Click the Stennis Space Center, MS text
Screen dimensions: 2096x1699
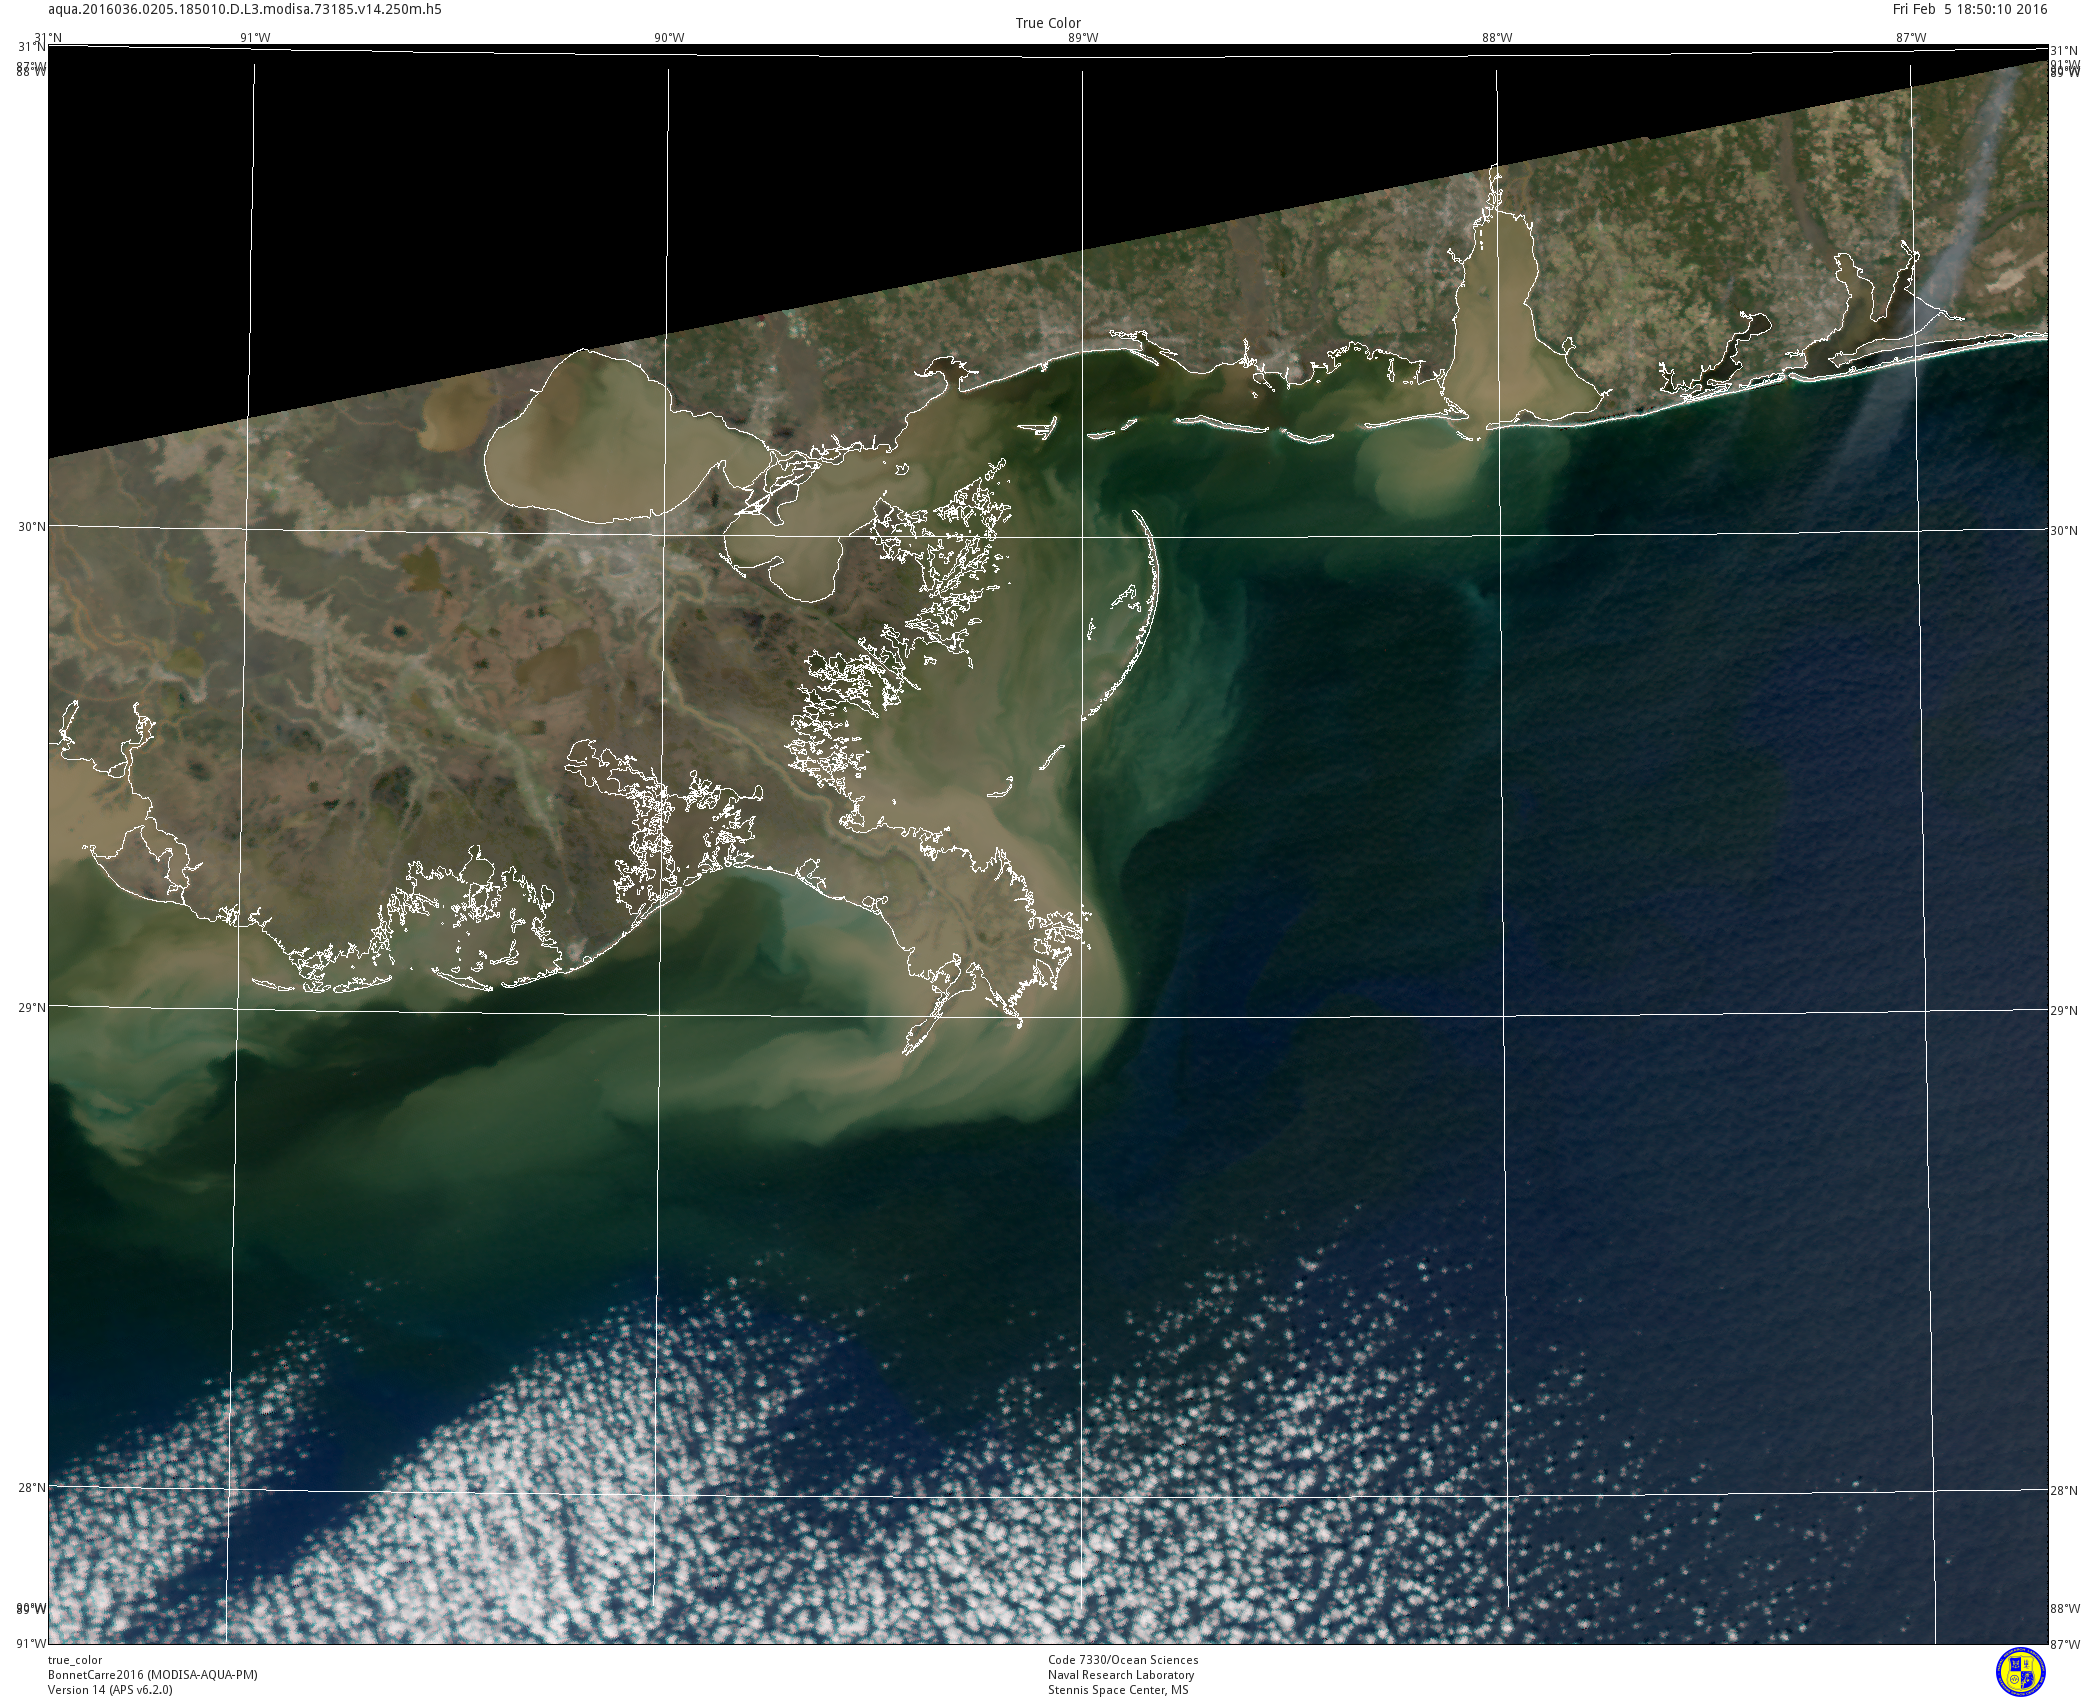[1118, 1690]
